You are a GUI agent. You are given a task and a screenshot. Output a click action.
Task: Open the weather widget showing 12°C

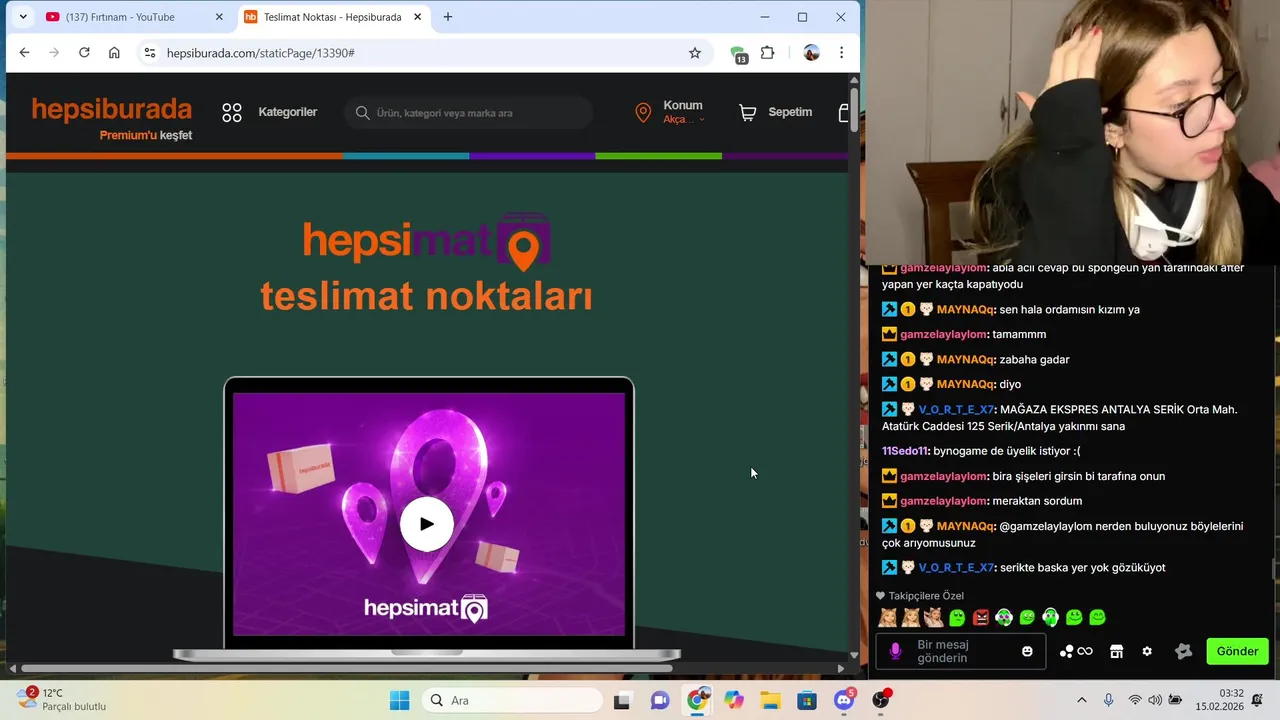62,699
